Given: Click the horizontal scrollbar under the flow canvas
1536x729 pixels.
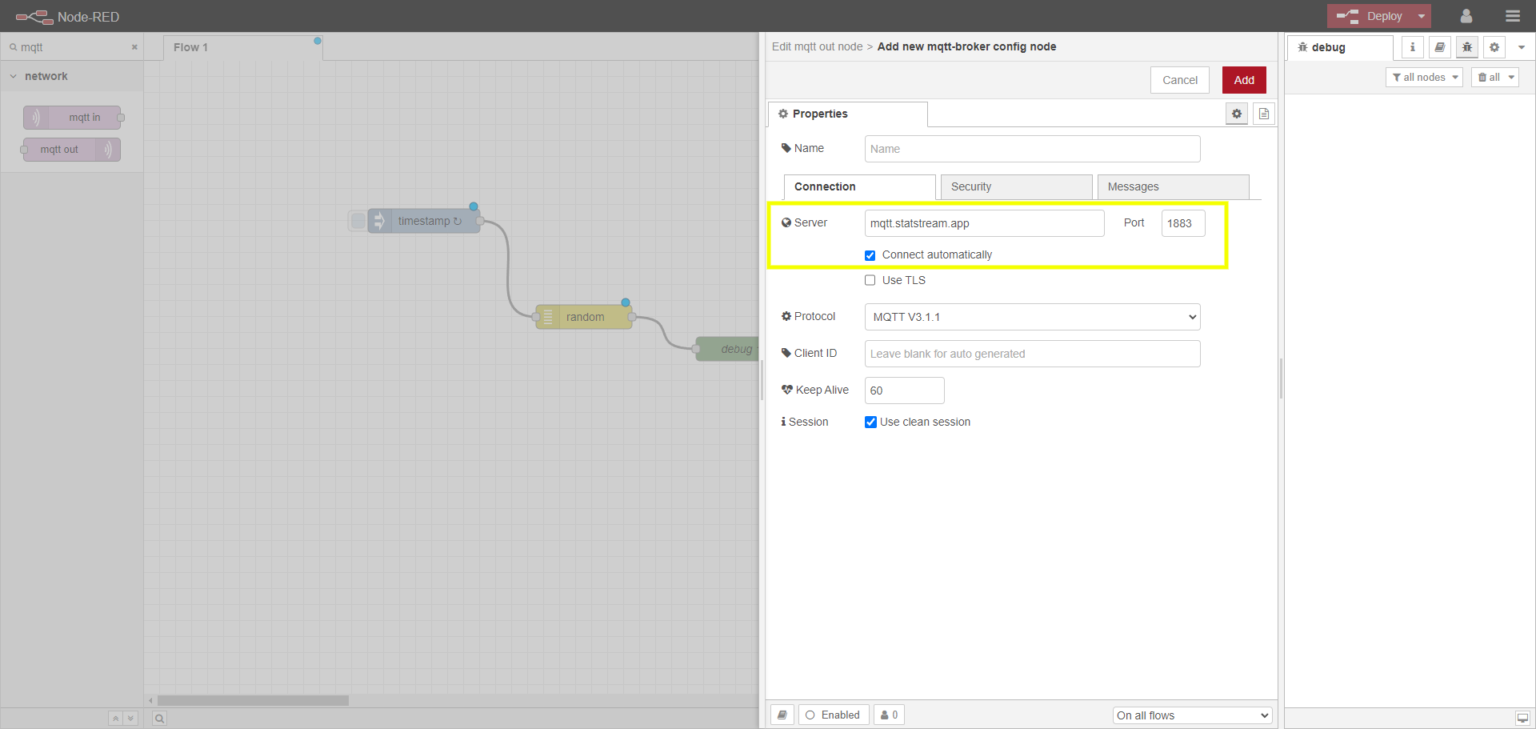Looking at the screenshot, I should click(252, 700).
